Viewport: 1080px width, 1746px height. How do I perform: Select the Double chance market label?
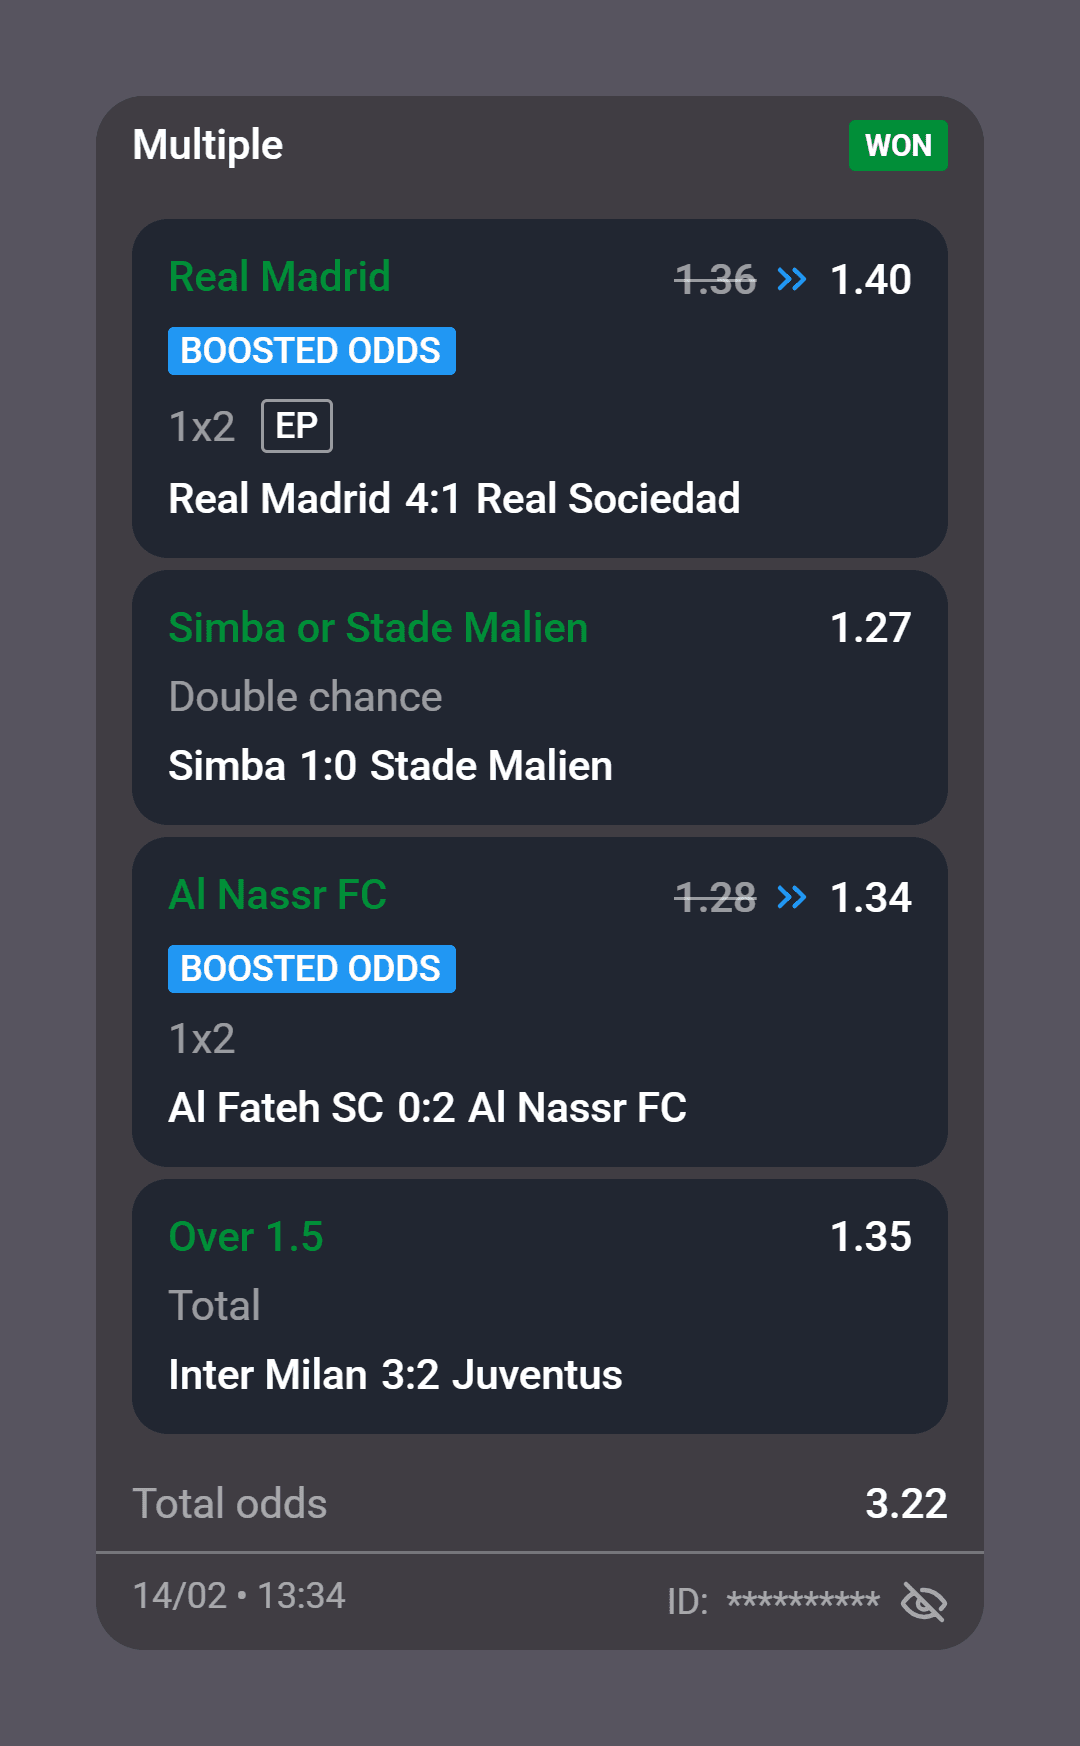[x=305, y=696]
